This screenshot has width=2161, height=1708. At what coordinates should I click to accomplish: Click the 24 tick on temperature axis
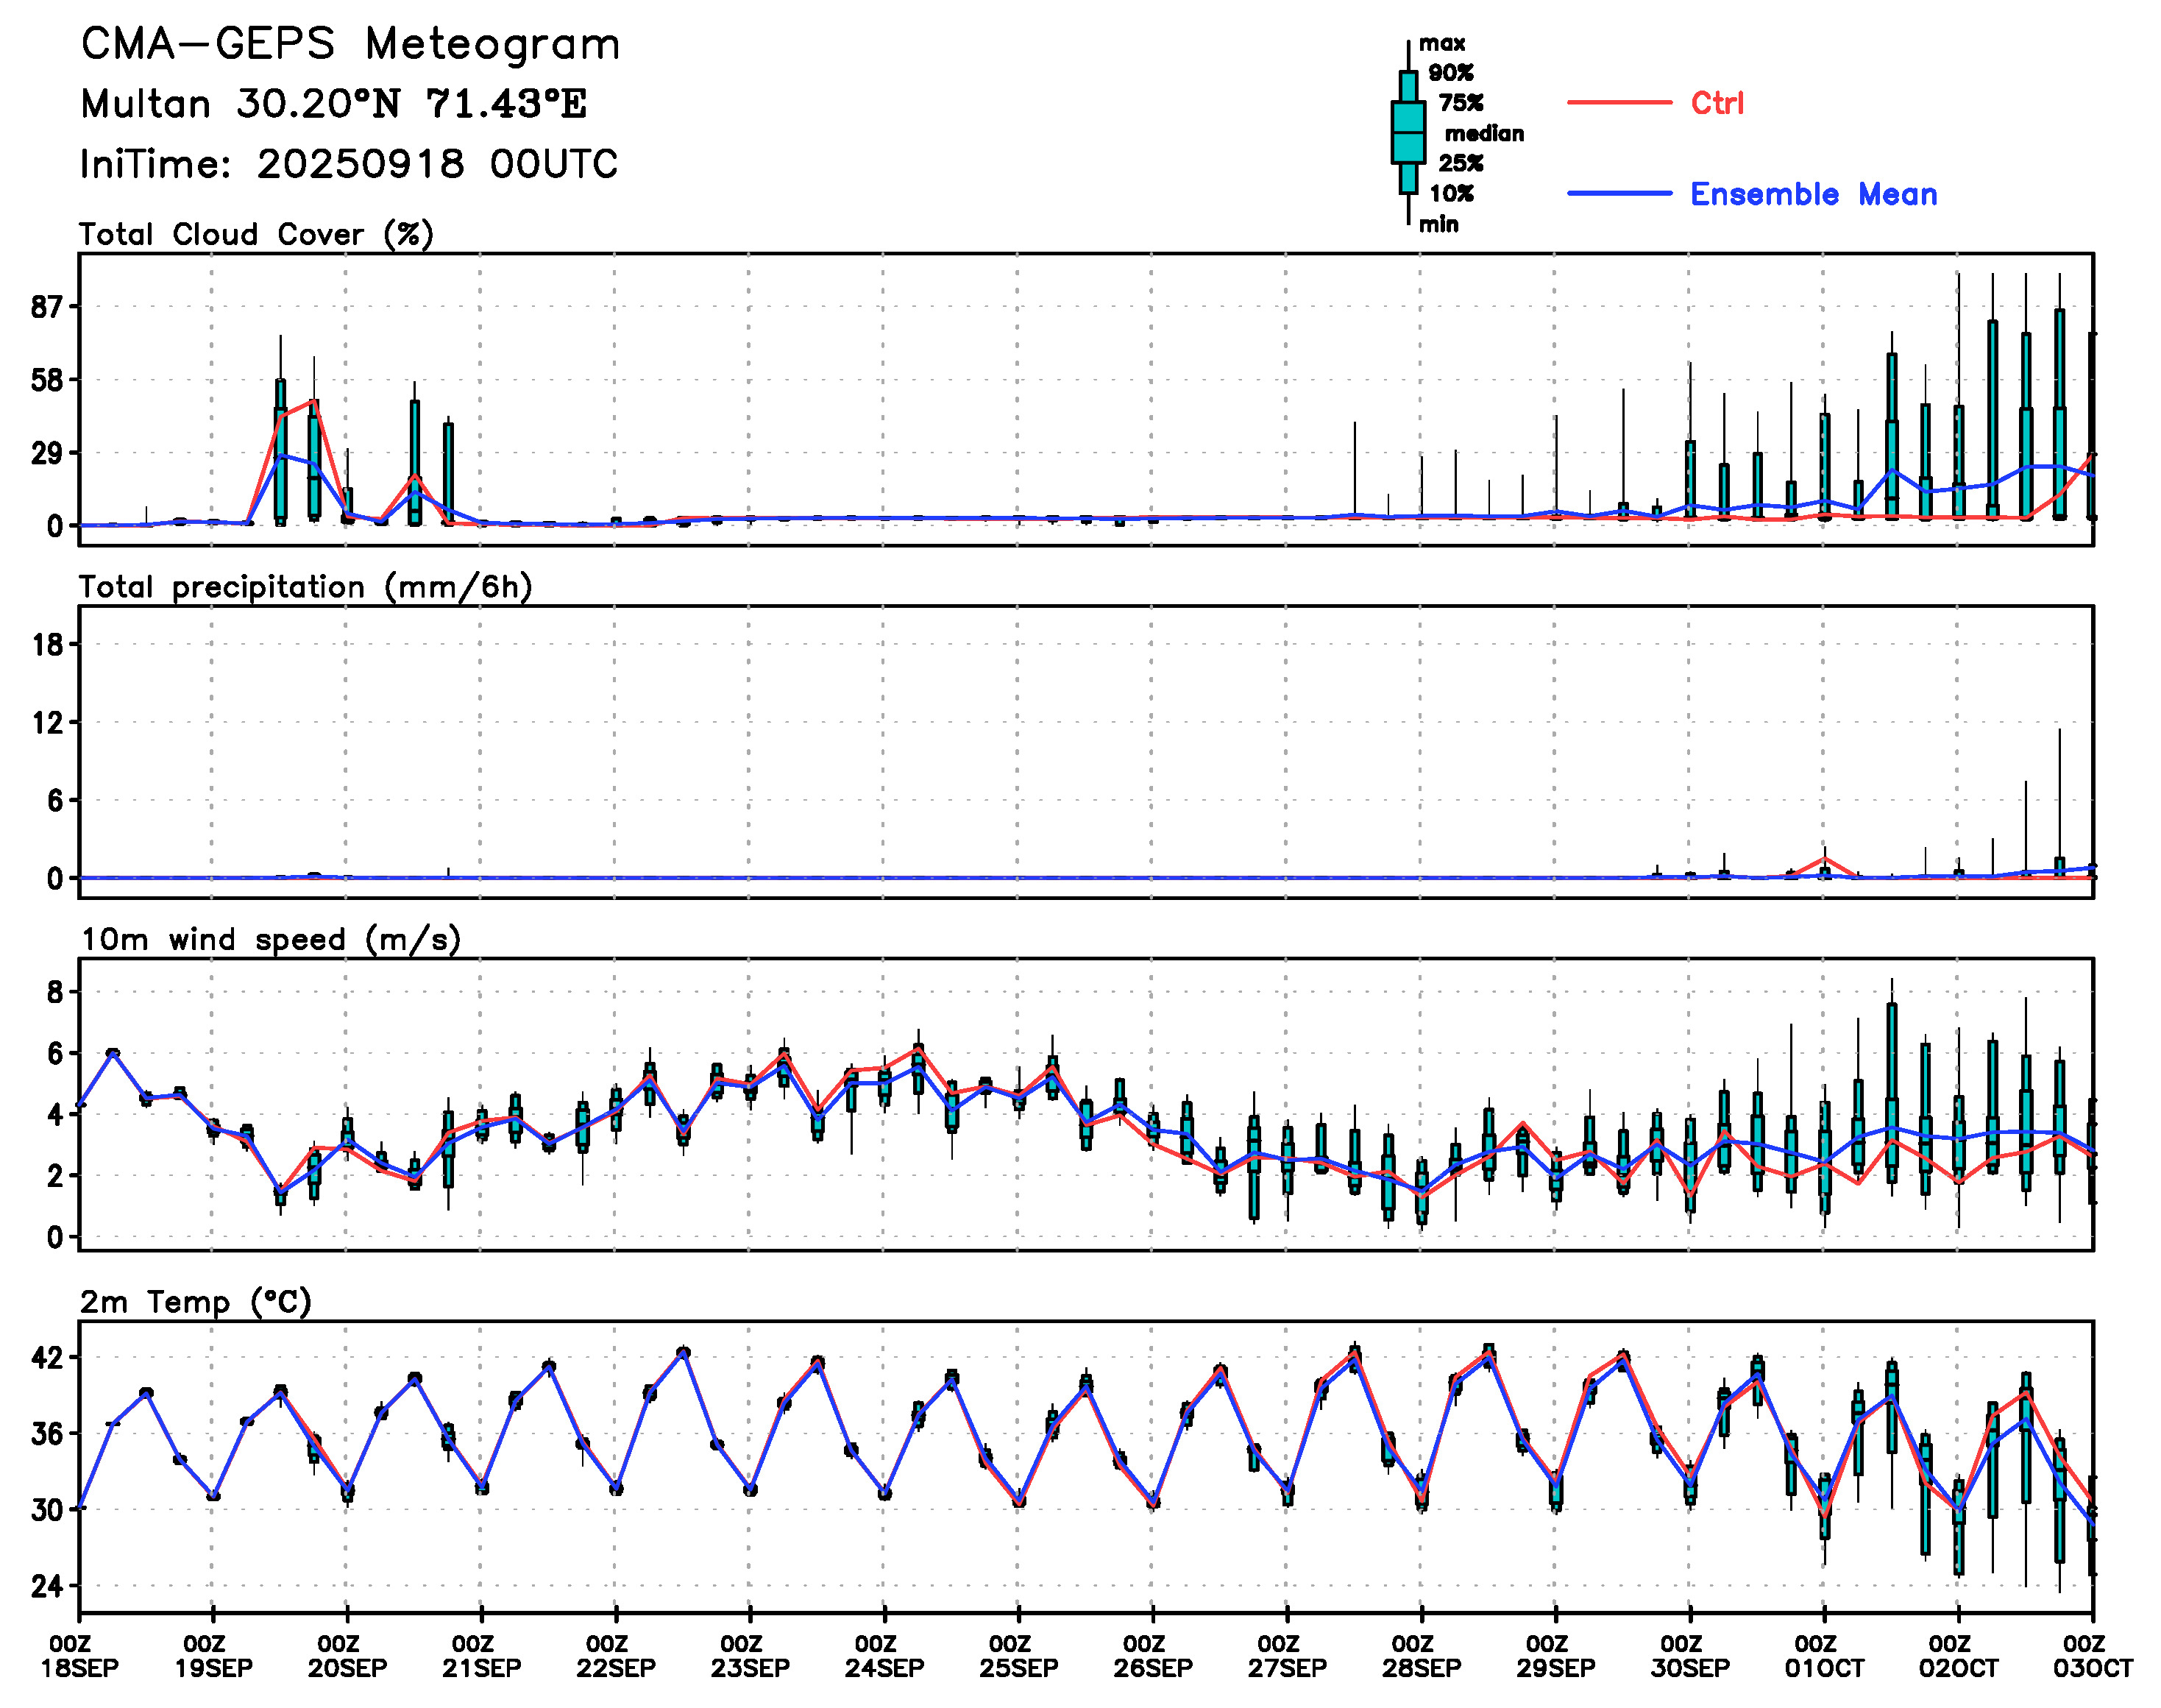point(47,1586)
